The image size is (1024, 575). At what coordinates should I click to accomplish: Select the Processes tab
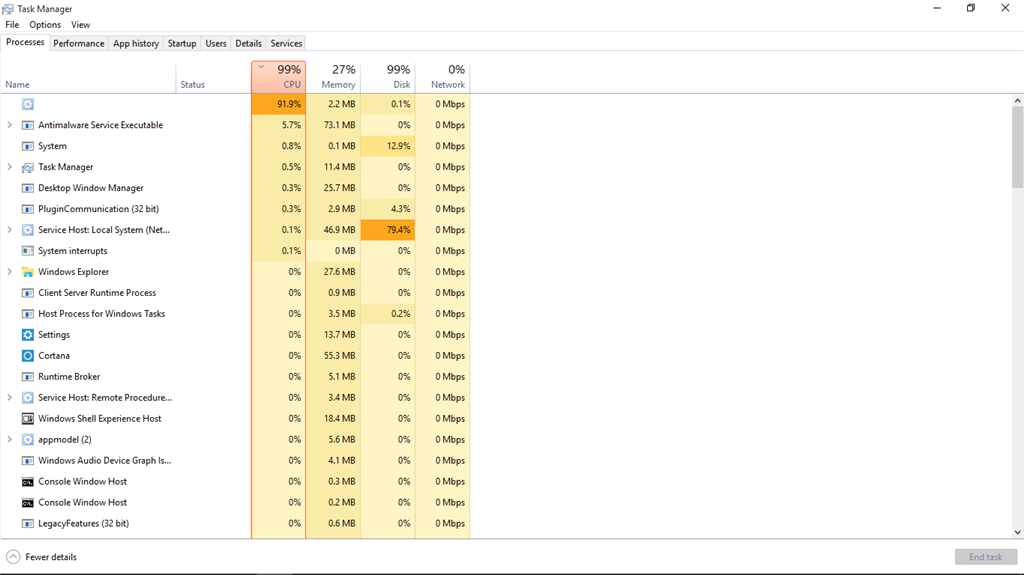(25, 42)
